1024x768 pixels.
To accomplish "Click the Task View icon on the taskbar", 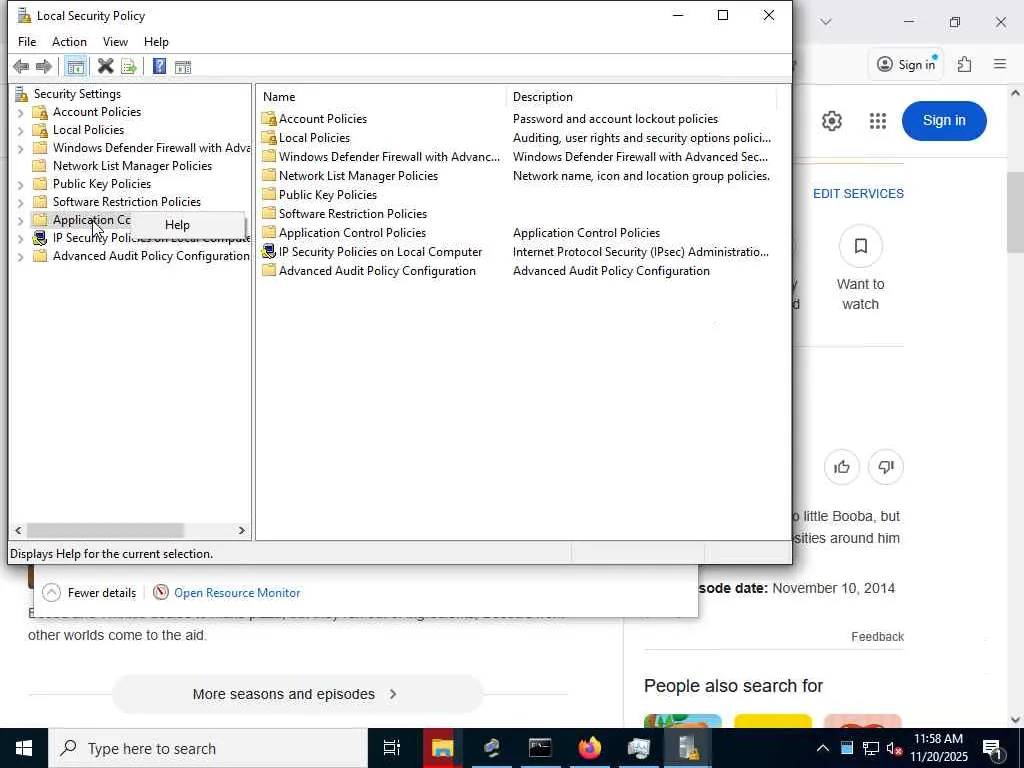I will (x=391, y=748).
